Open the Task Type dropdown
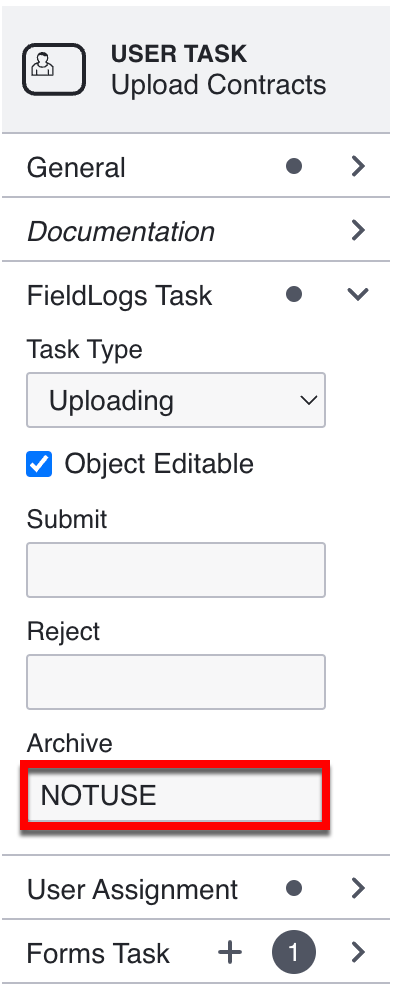396x1008 pixels. tap(176, 400)
